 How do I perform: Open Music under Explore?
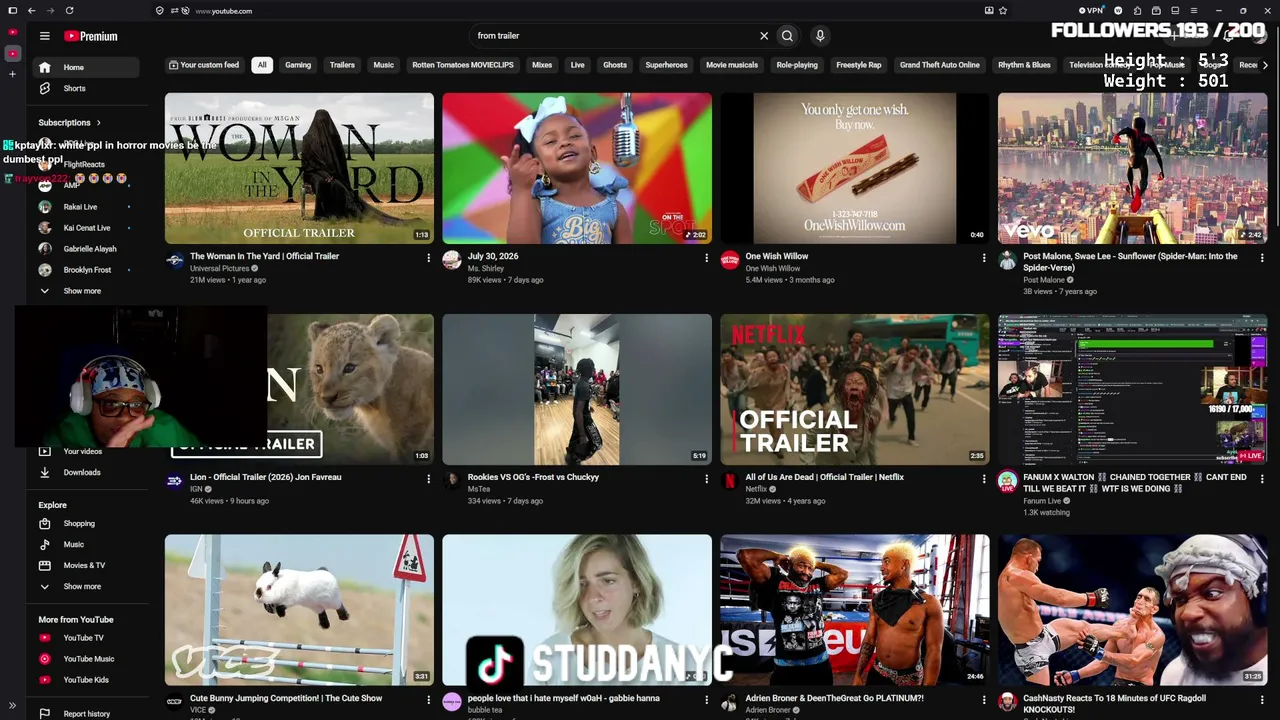[x=84, y=545]
